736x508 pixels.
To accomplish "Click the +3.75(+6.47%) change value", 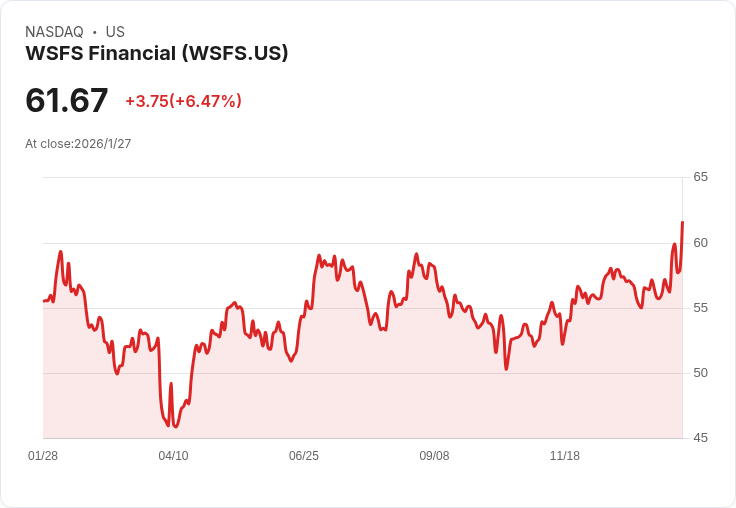I will pyautogui.click(x=183, y=101).
